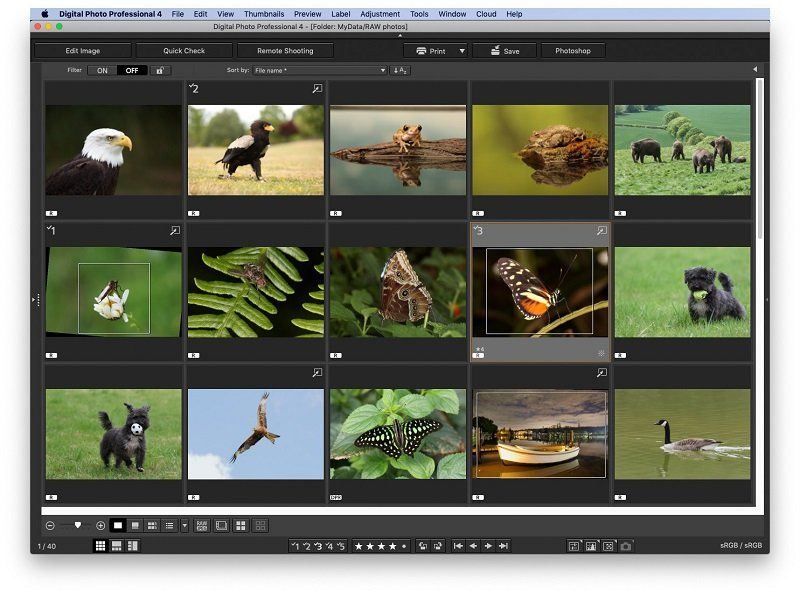The width and height of the screenshot is (800, 594).
Task: Select the rotate-left icon in bottom toolbar
Action: pos(424,544)
